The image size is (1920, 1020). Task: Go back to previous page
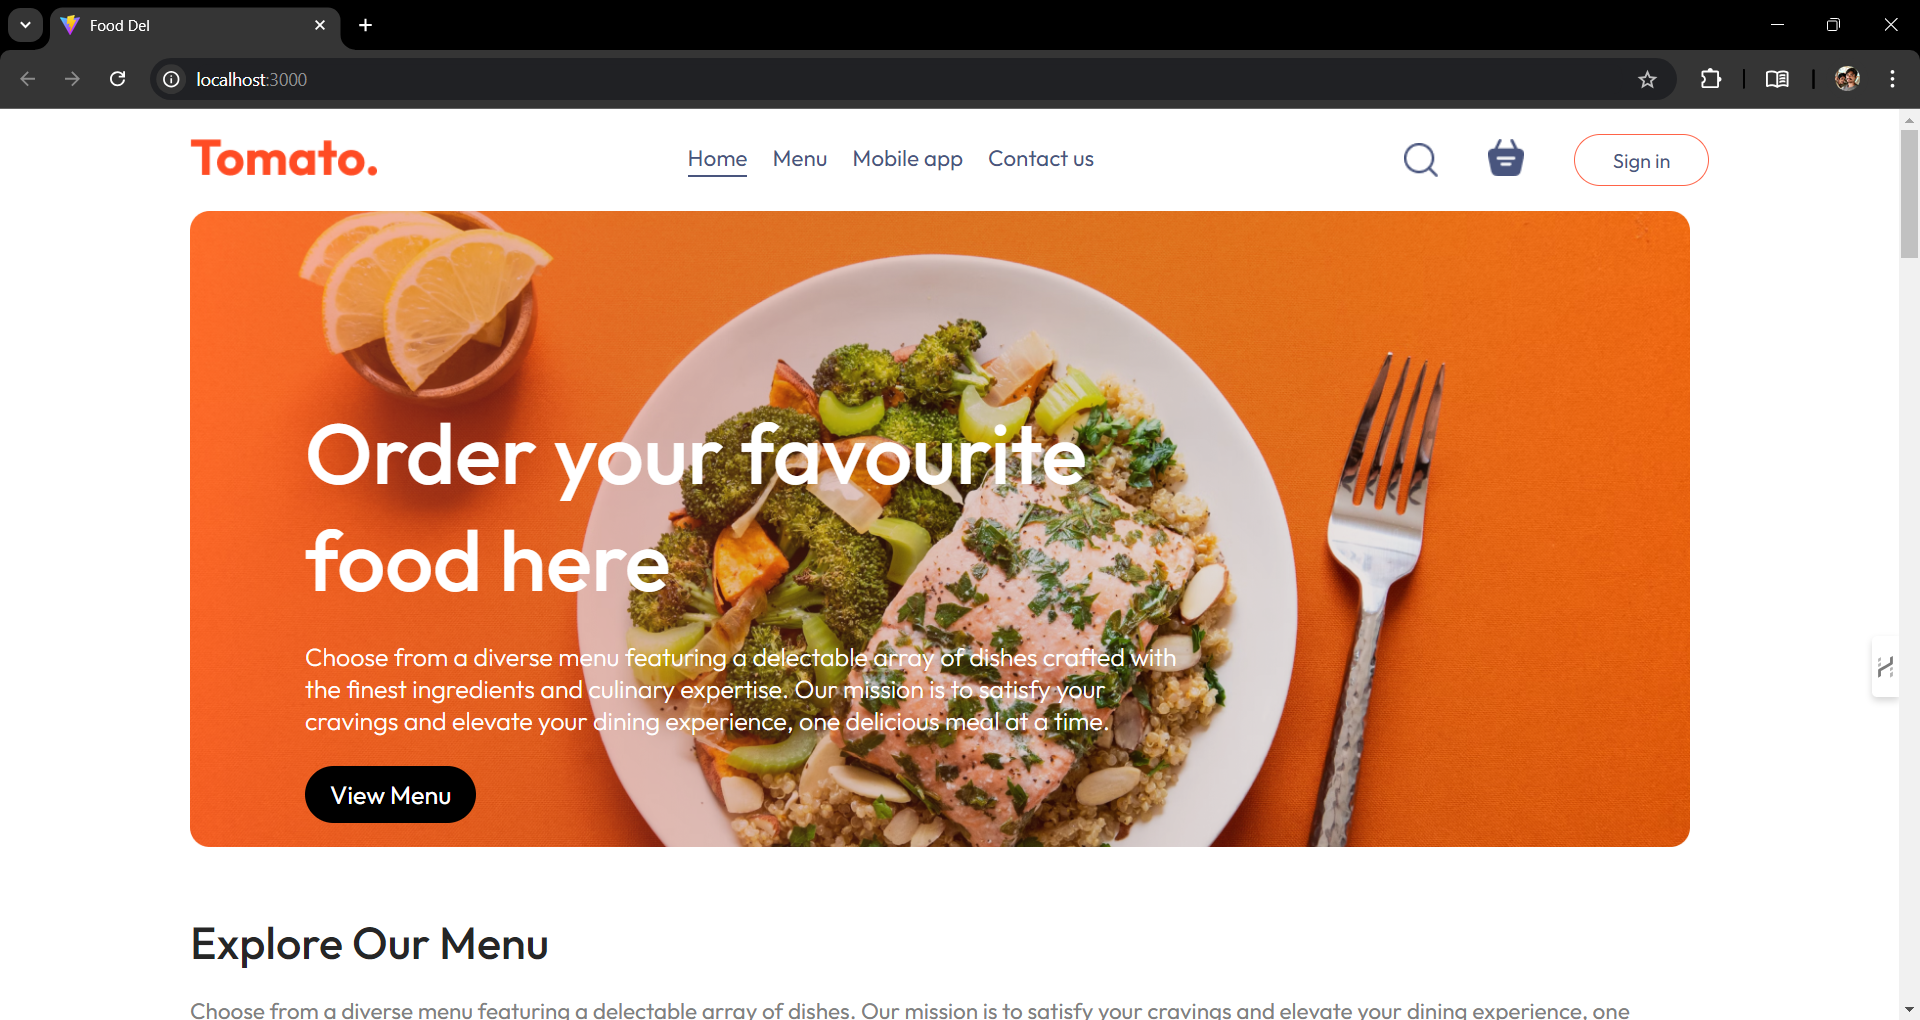point(28,79)
